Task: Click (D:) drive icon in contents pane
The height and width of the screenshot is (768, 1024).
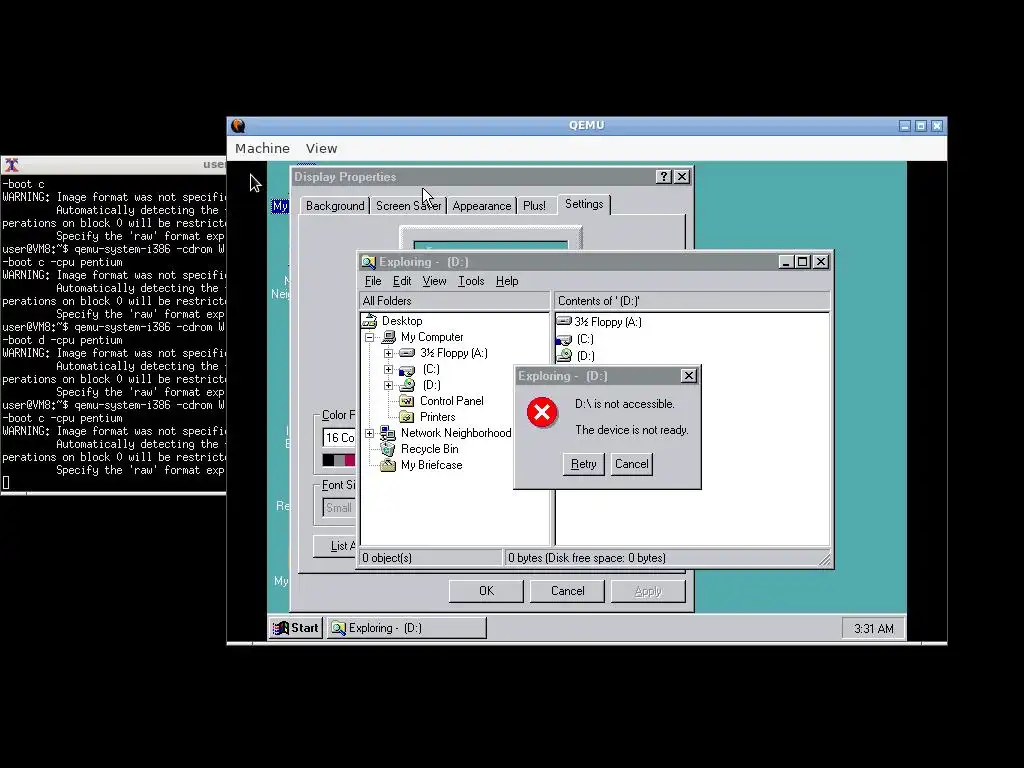Action: click(564, 355)
